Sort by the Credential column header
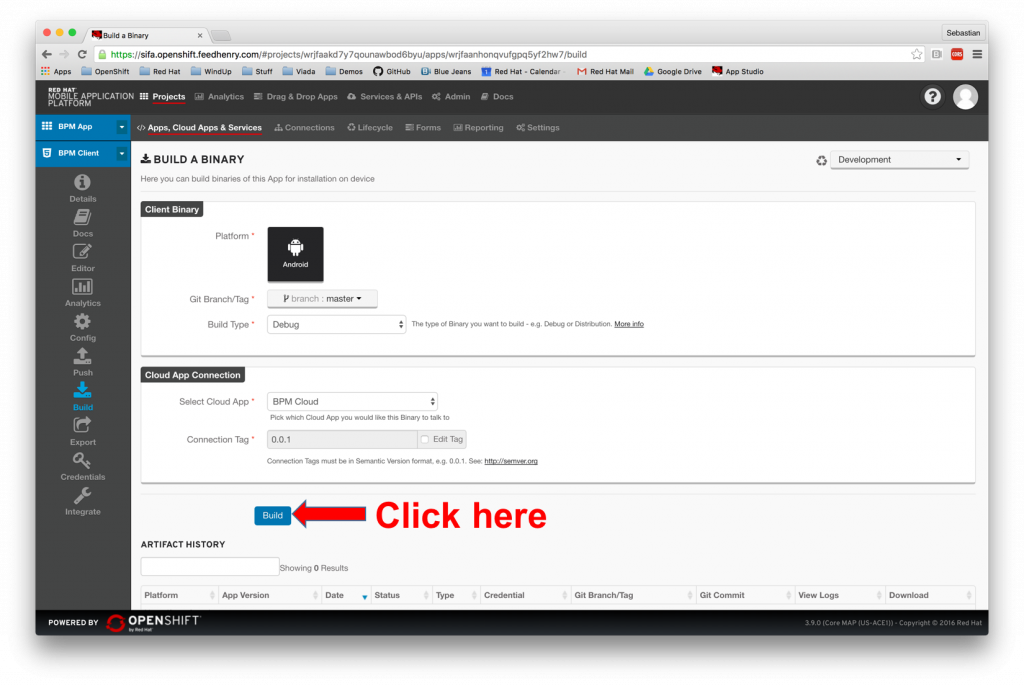The width and height of the screenshot is (1024, 686). click(x=525, y=595)
